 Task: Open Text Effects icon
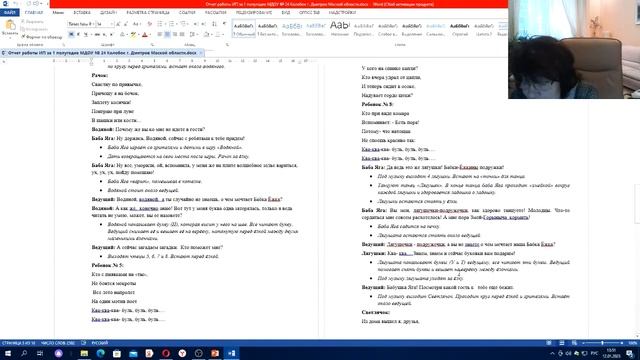[122, 35]
